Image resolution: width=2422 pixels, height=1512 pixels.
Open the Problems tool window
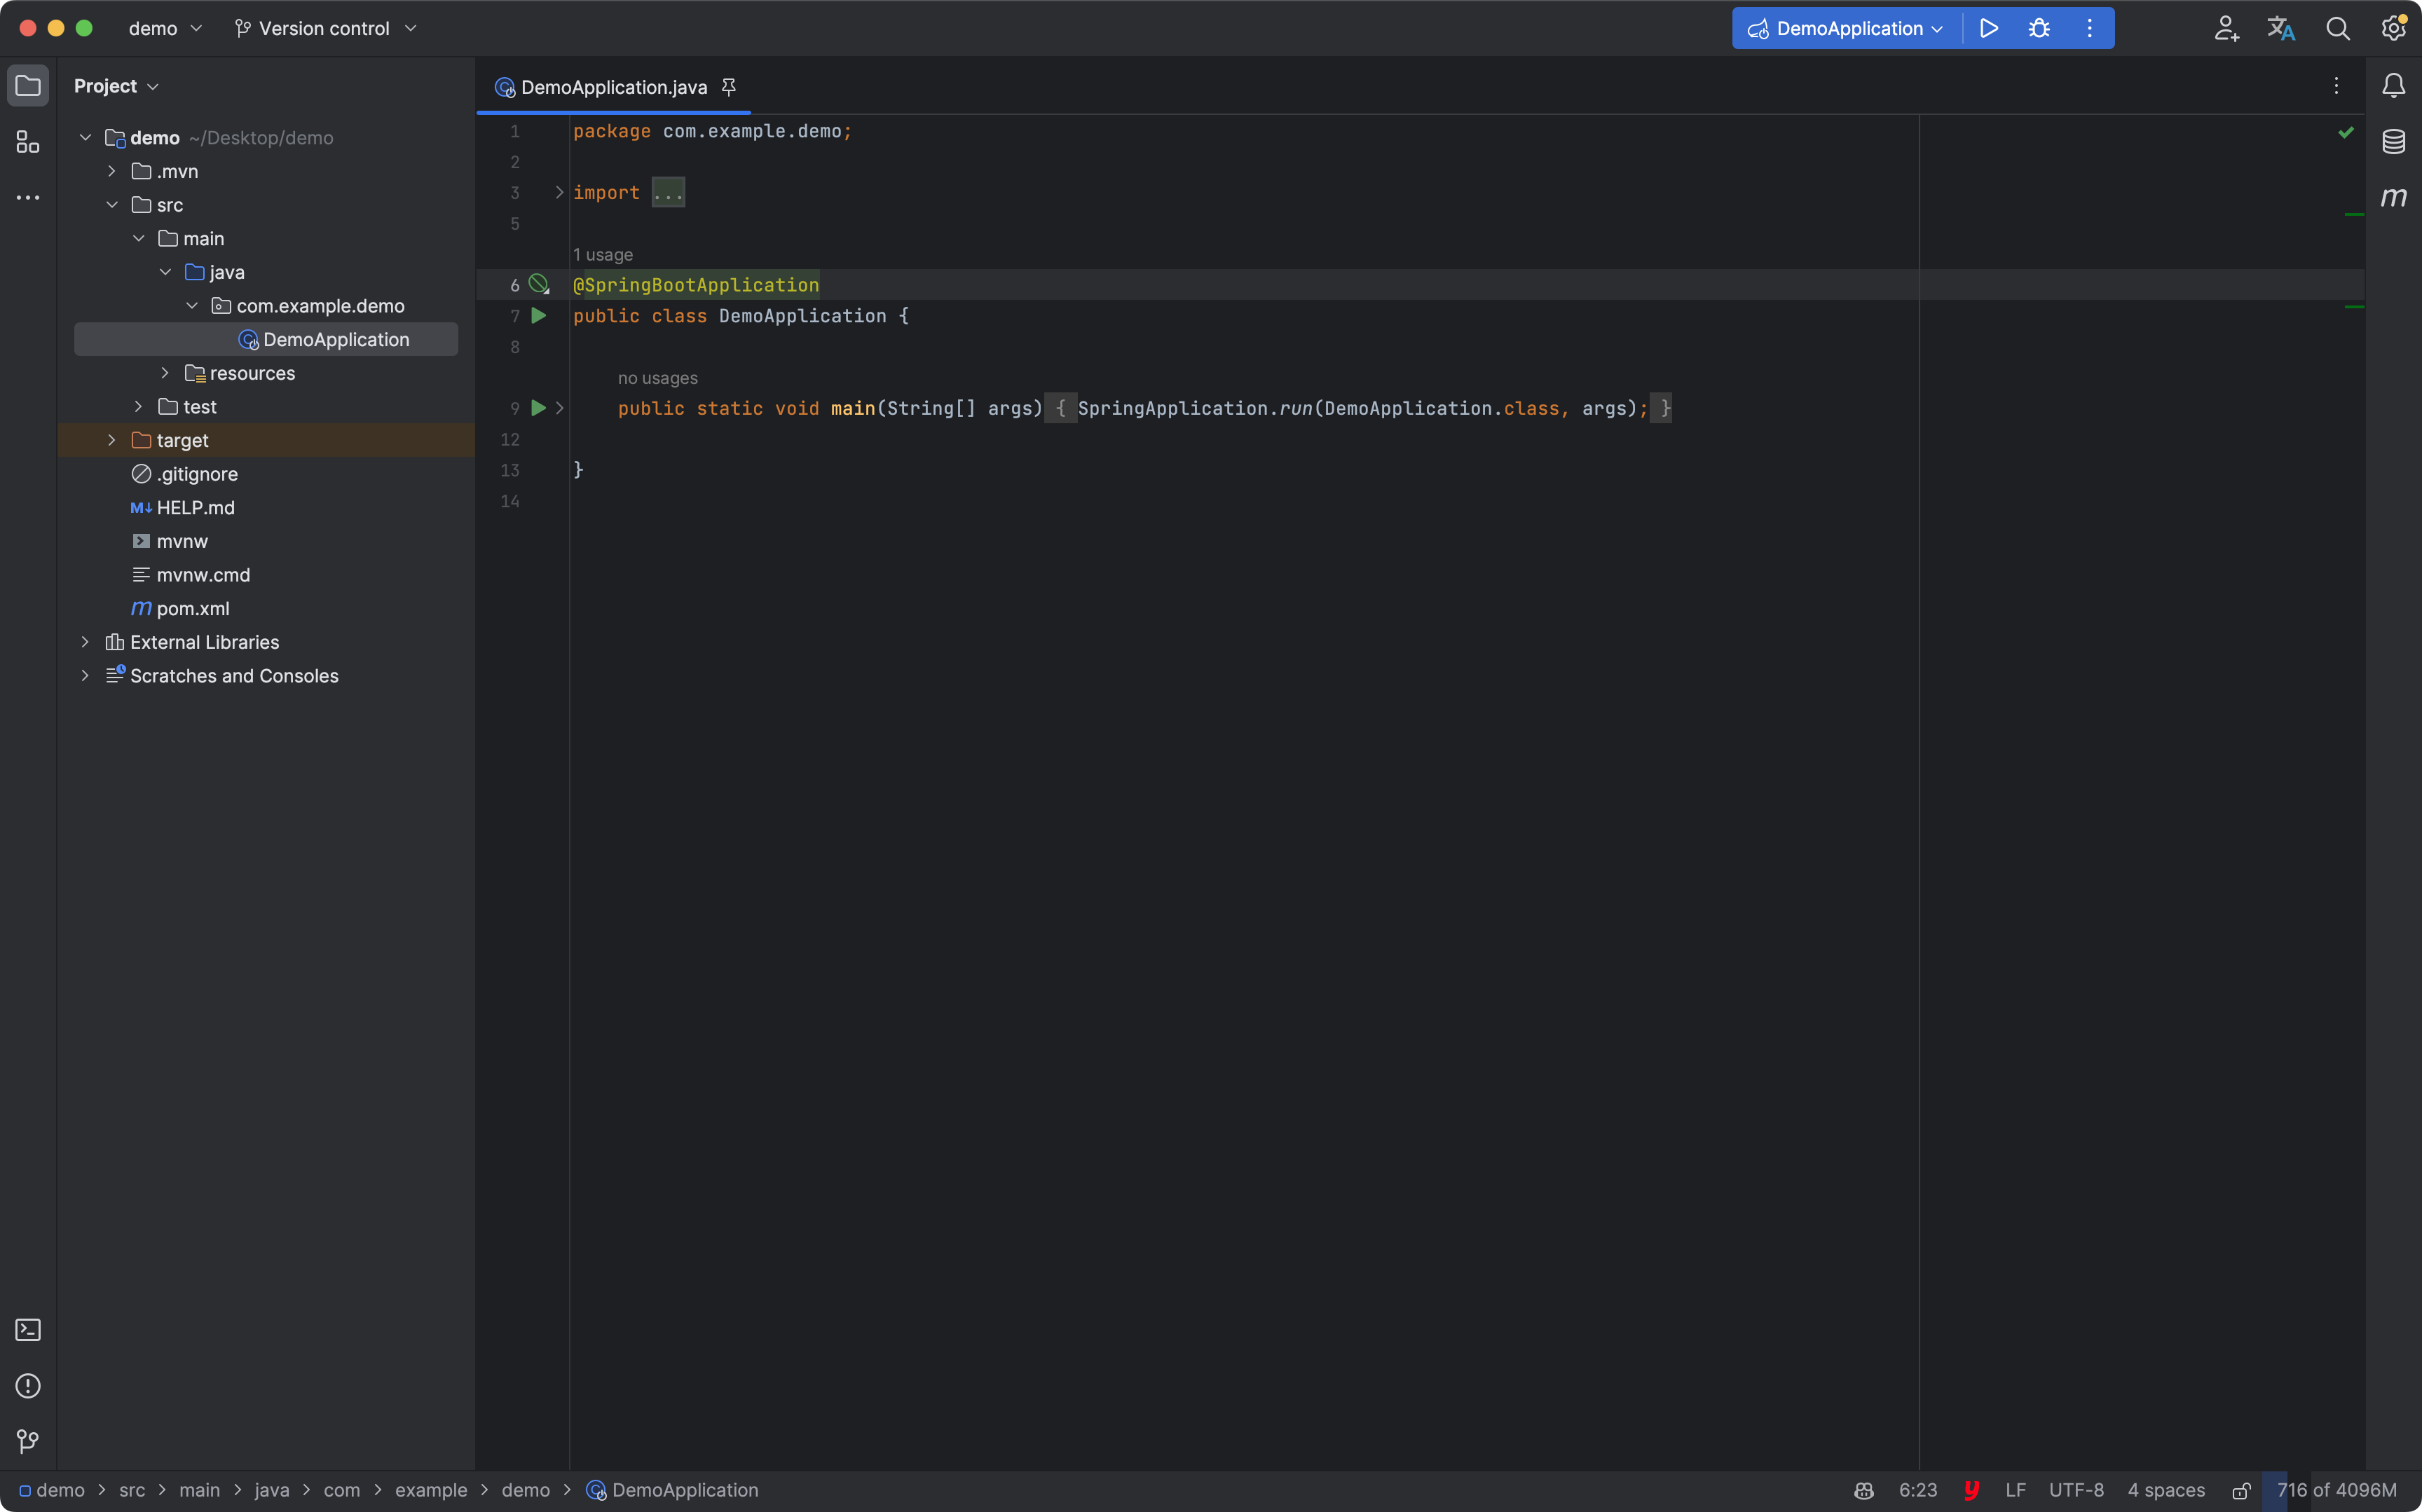point(28,1385)
